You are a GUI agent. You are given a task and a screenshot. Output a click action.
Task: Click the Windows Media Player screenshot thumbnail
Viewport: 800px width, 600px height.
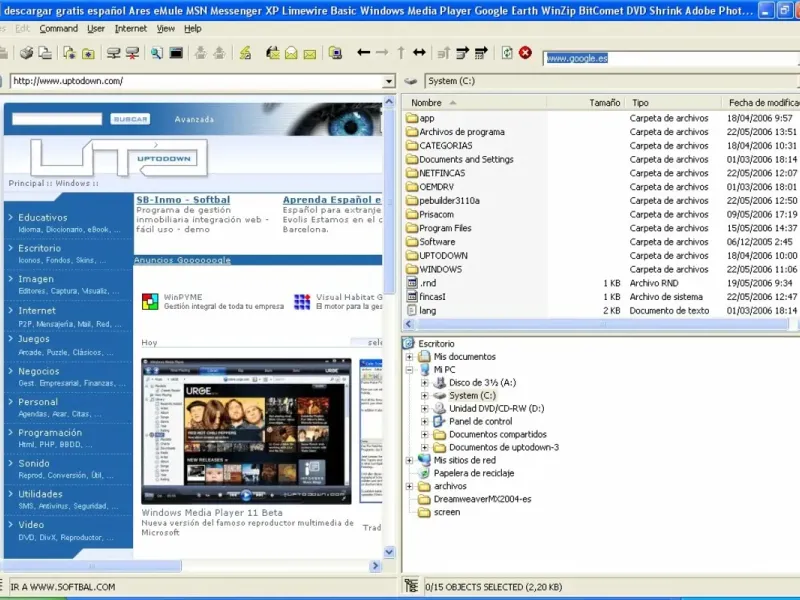pyautogui.click(x=246, y=431)
